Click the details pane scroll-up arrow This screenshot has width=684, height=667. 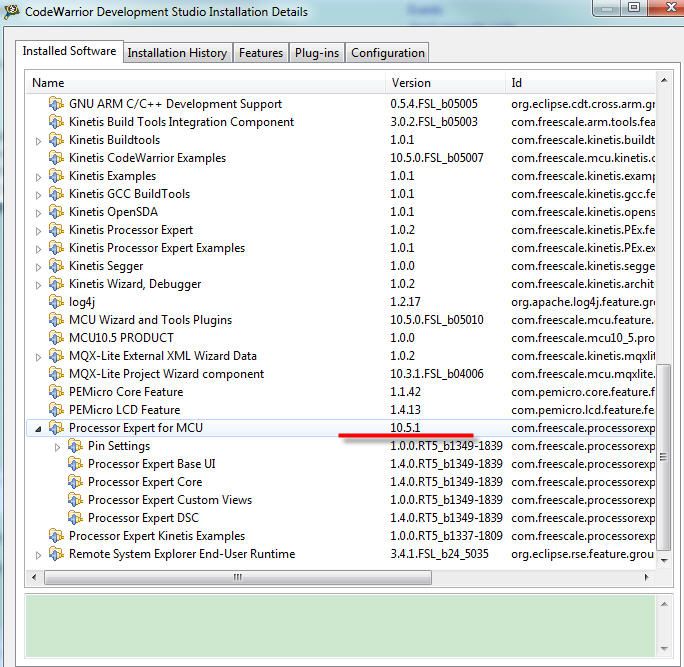pos(663,604)
